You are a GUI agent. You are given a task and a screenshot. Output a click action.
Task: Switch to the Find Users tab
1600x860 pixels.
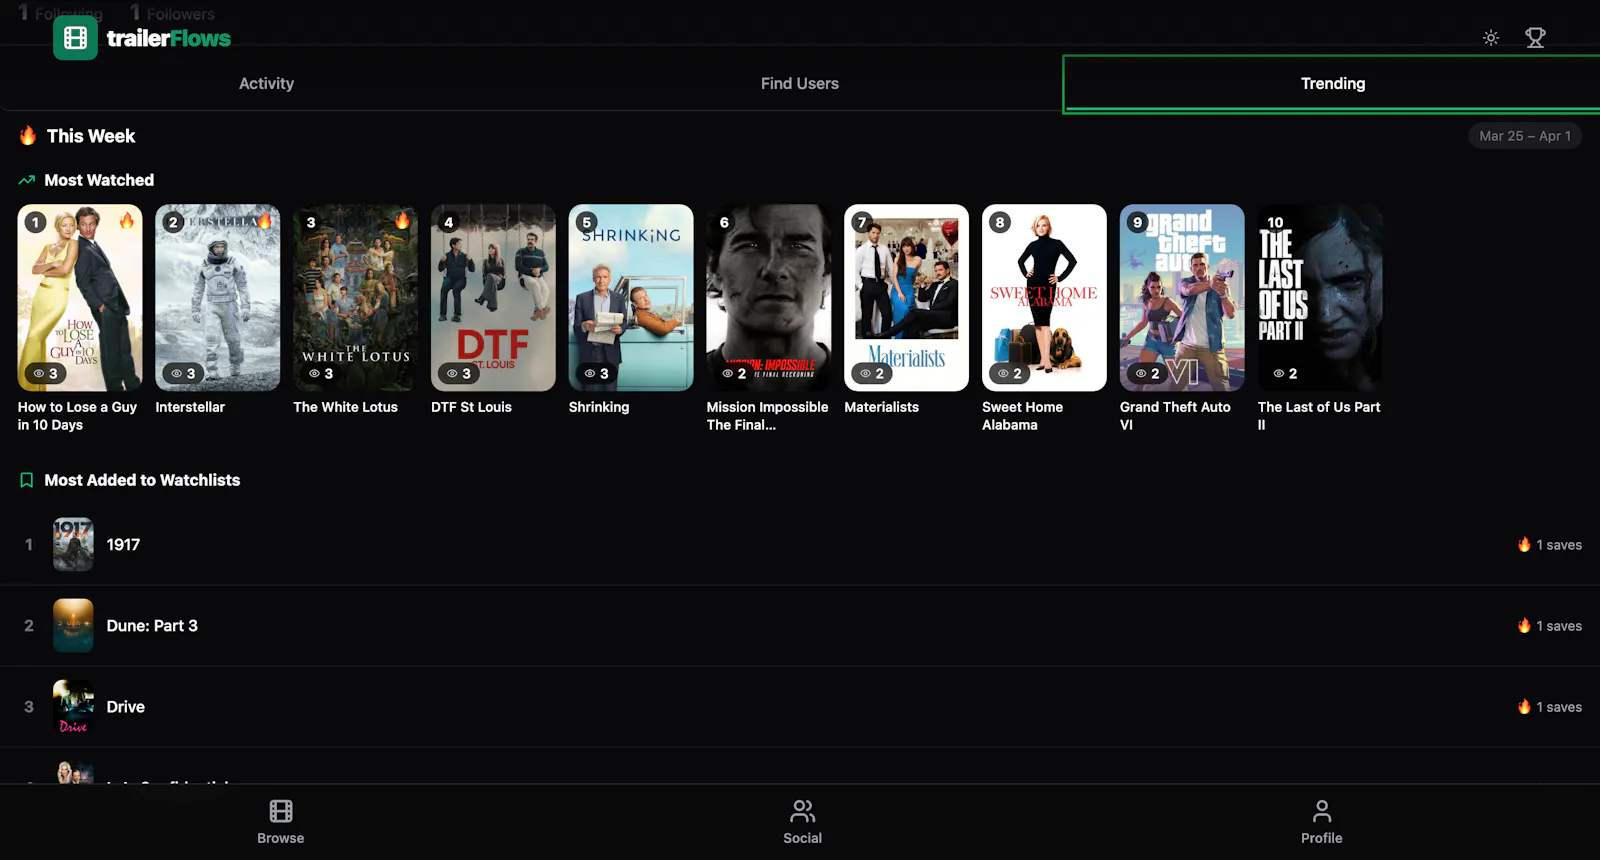tap(800, 84)
